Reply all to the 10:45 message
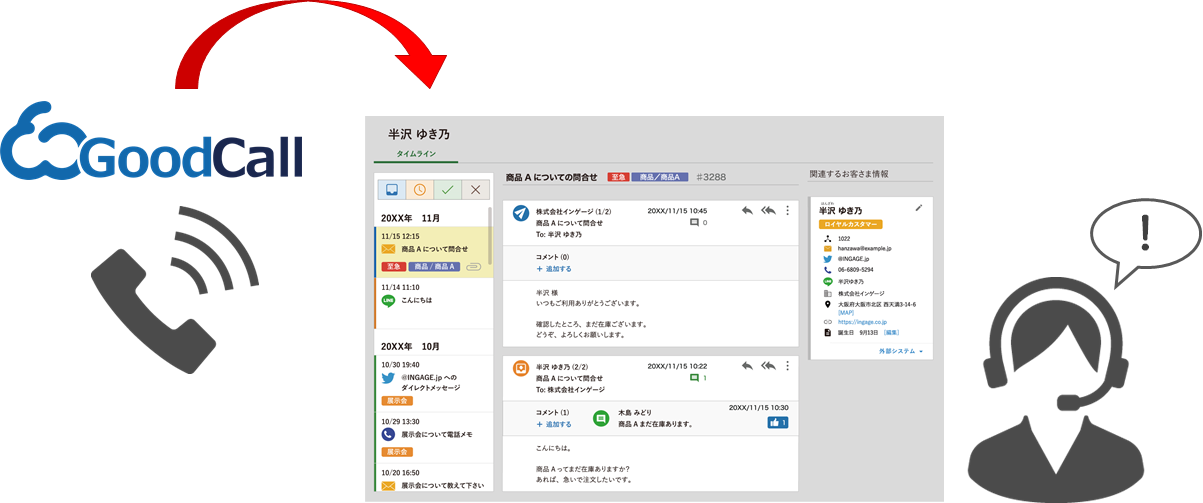Image resolution: width=1203 pixels, height=503 pixels. (768, 211)
